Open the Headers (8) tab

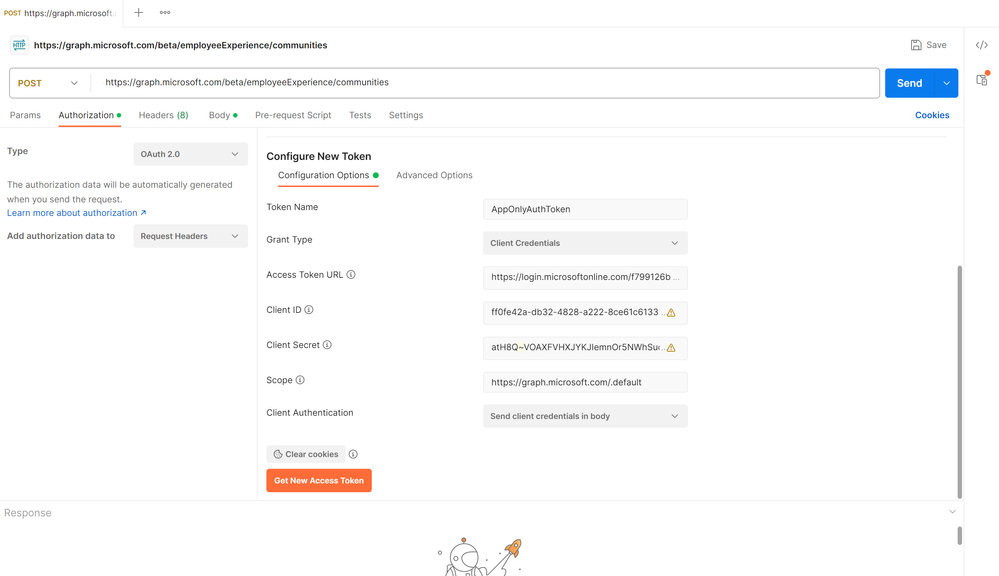coord(164,115)
